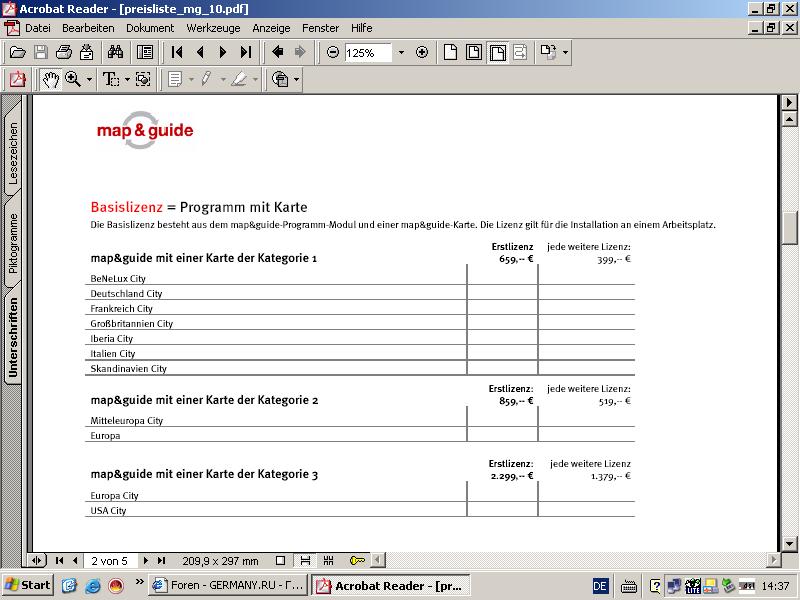Click the yellow key security icon

(x=357, y=561)
